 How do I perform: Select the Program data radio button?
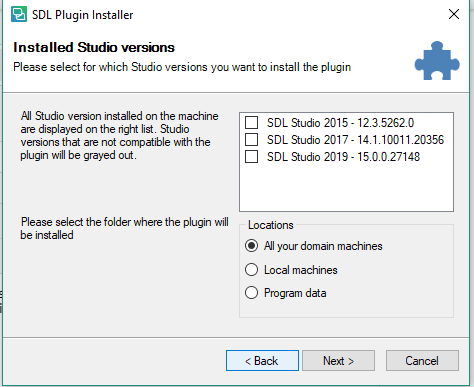pos(251,293)
